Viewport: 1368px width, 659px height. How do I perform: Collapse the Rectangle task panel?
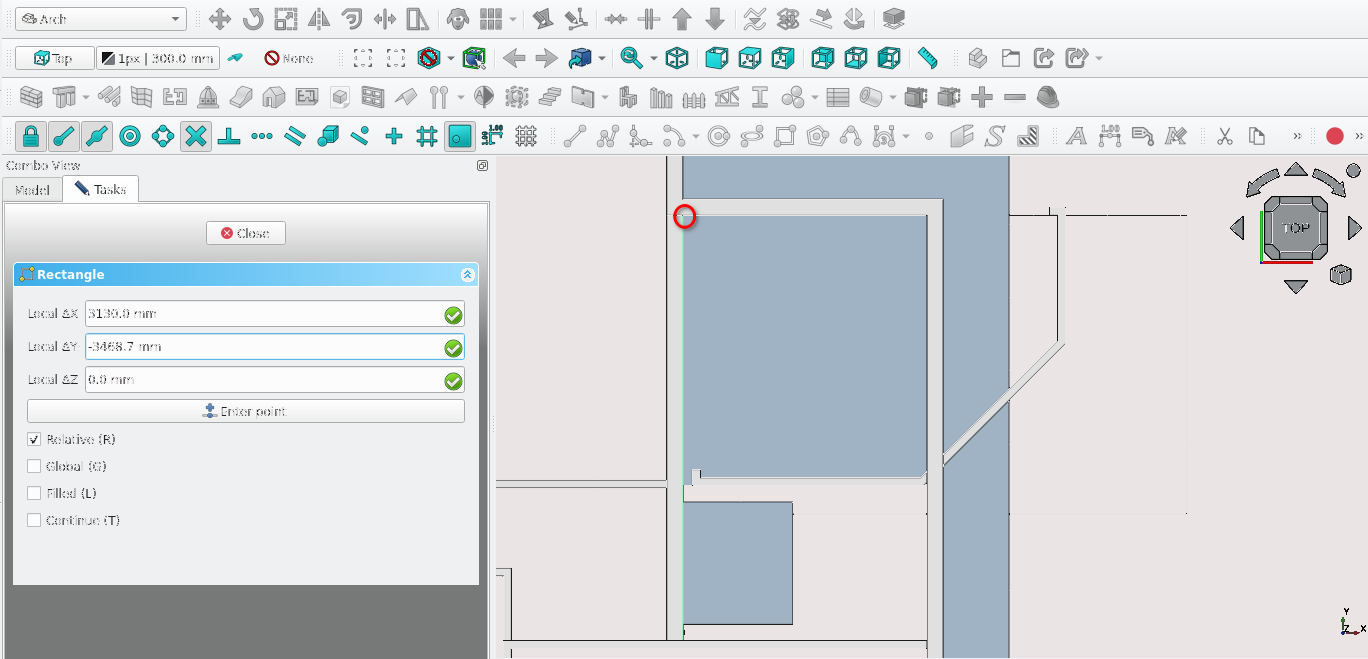point(467,275)
